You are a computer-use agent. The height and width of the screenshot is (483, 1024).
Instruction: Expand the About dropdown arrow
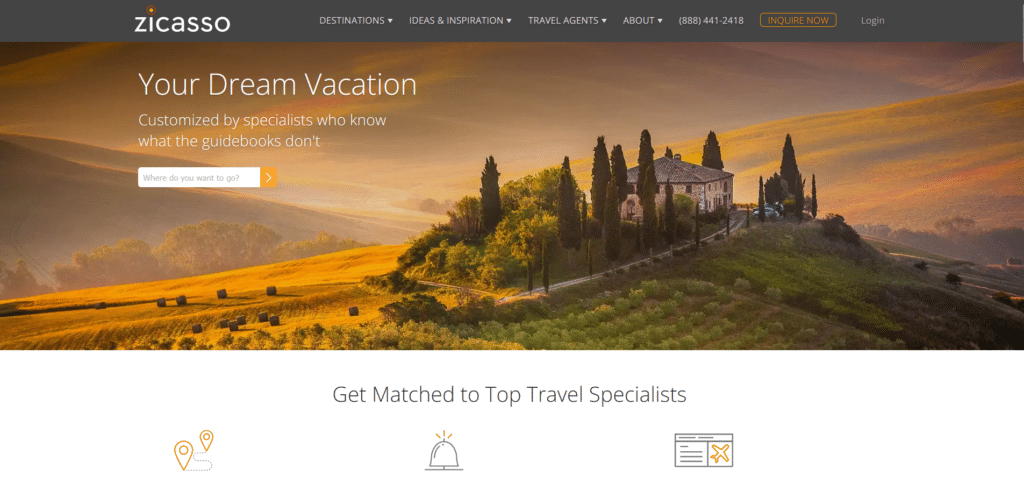[x=660, y=21]
